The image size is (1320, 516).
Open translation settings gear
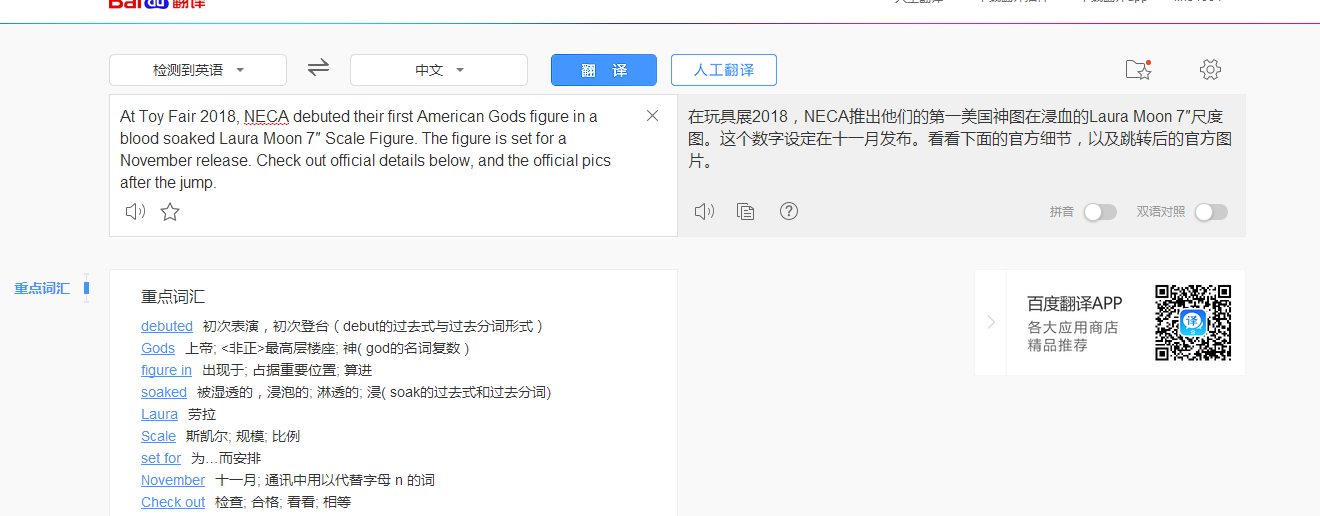pyautogui.click(x=1210, y=69)
